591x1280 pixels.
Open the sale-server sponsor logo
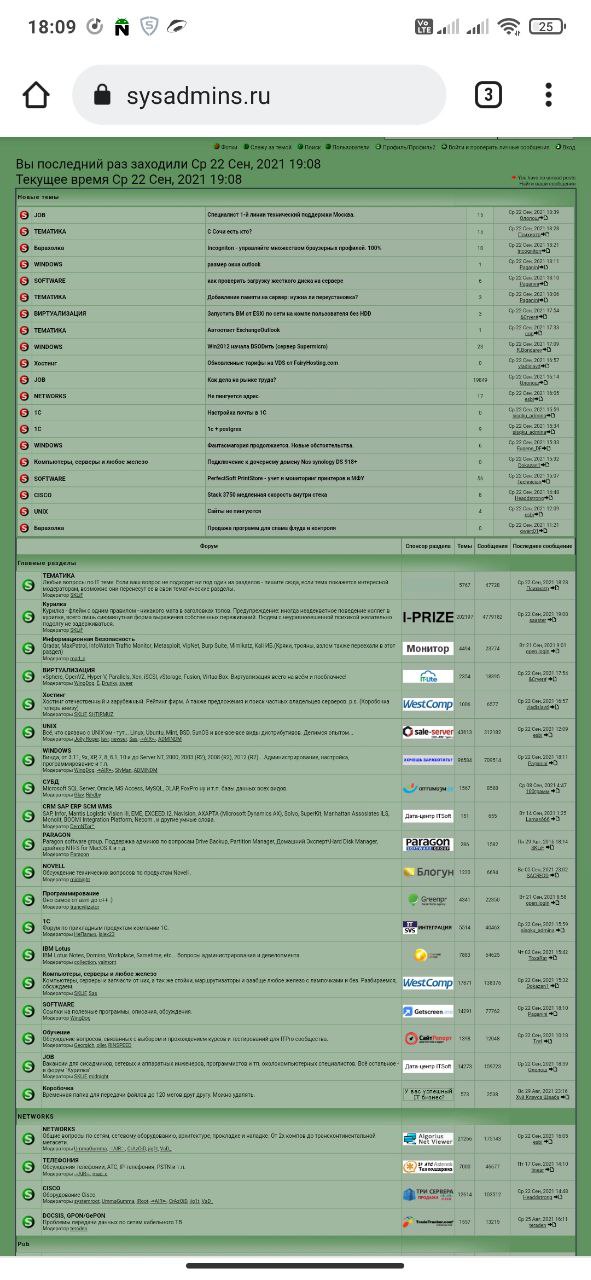pyautogui.click(x=428, y=732)
